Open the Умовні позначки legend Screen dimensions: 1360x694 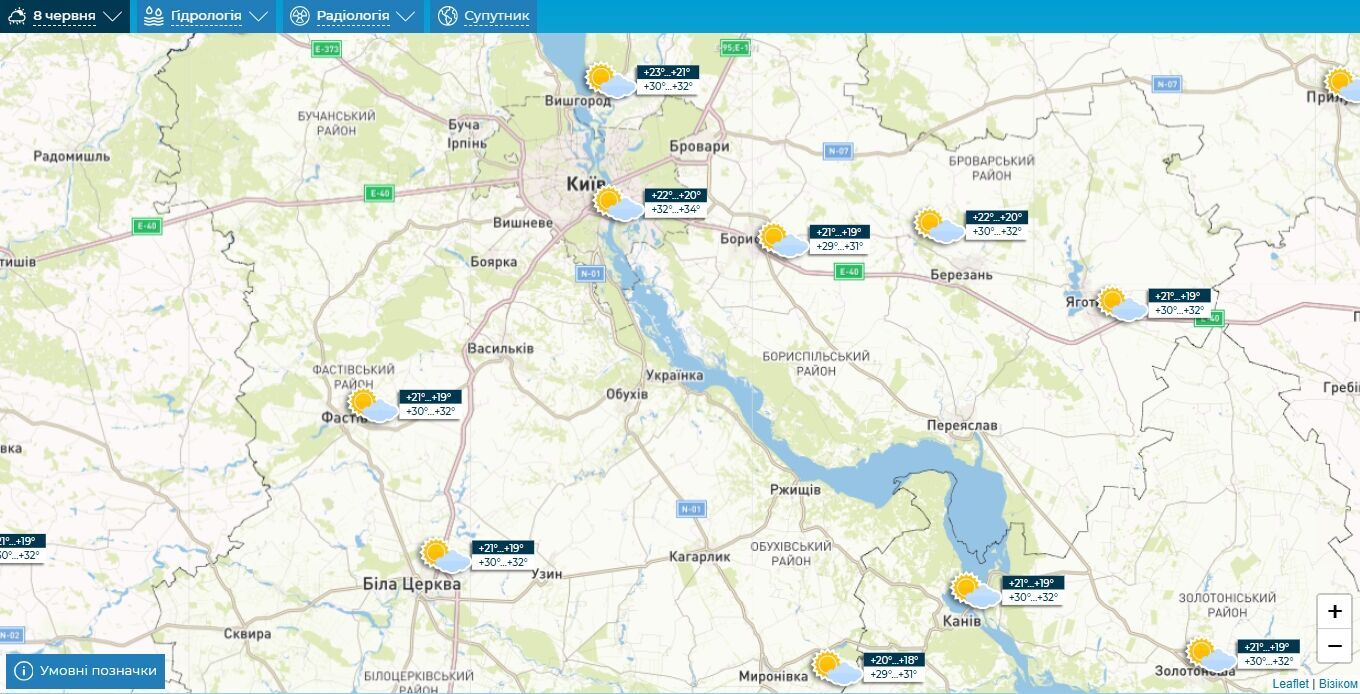pos(85,671)
